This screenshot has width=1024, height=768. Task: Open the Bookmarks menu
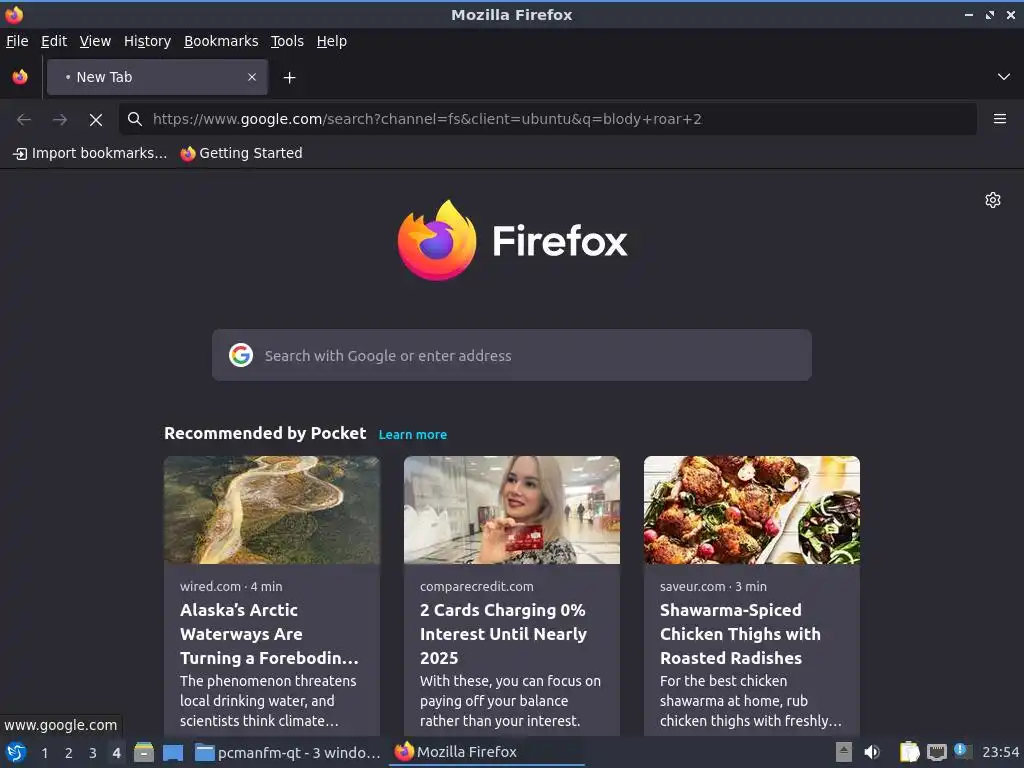pos(221,41)
